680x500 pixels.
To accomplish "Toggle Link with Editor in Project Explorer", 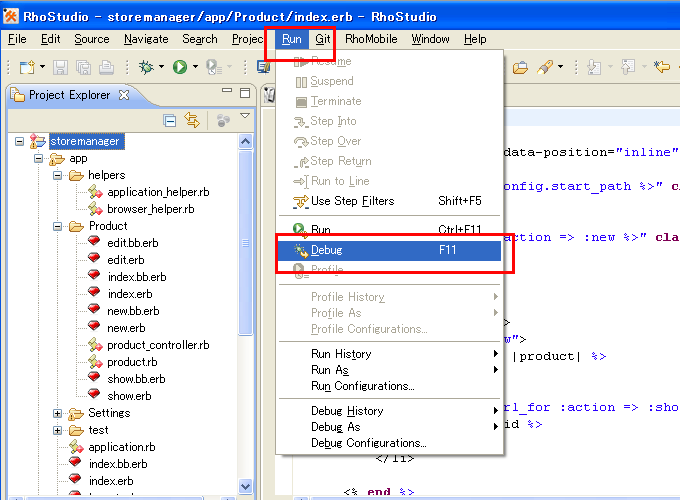I will click(x=192, y=120).
